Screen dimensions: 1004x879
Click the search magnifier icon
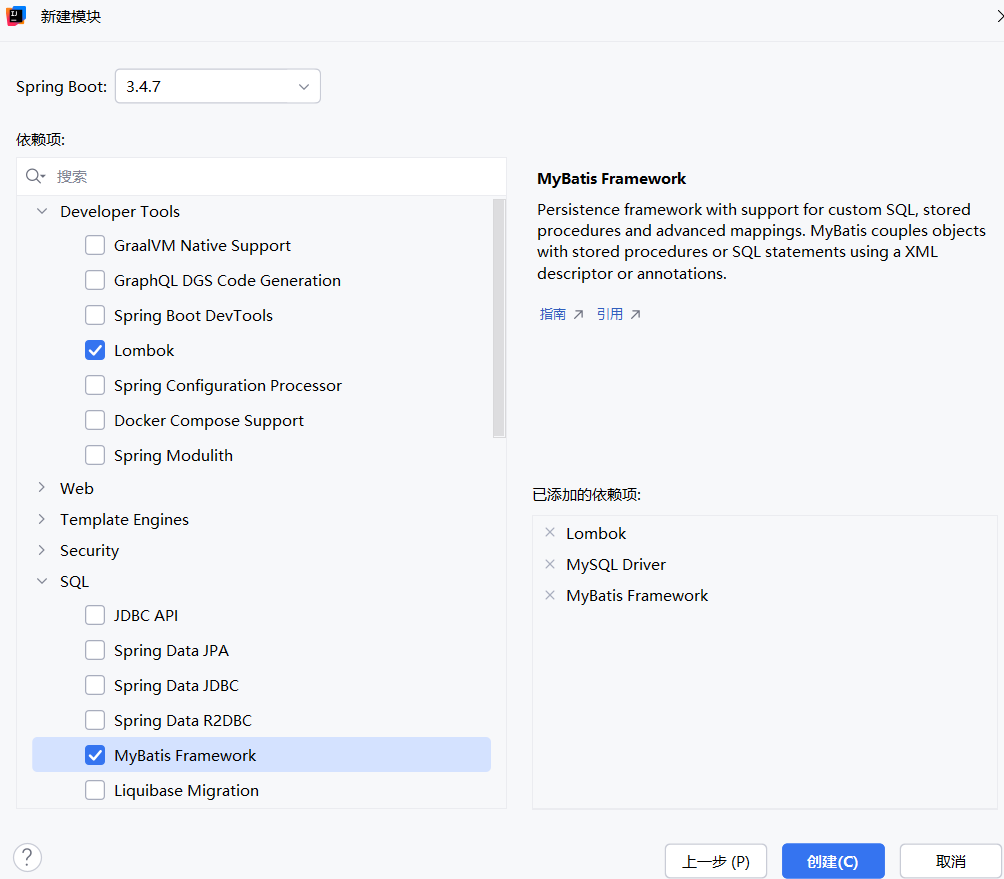35,176
